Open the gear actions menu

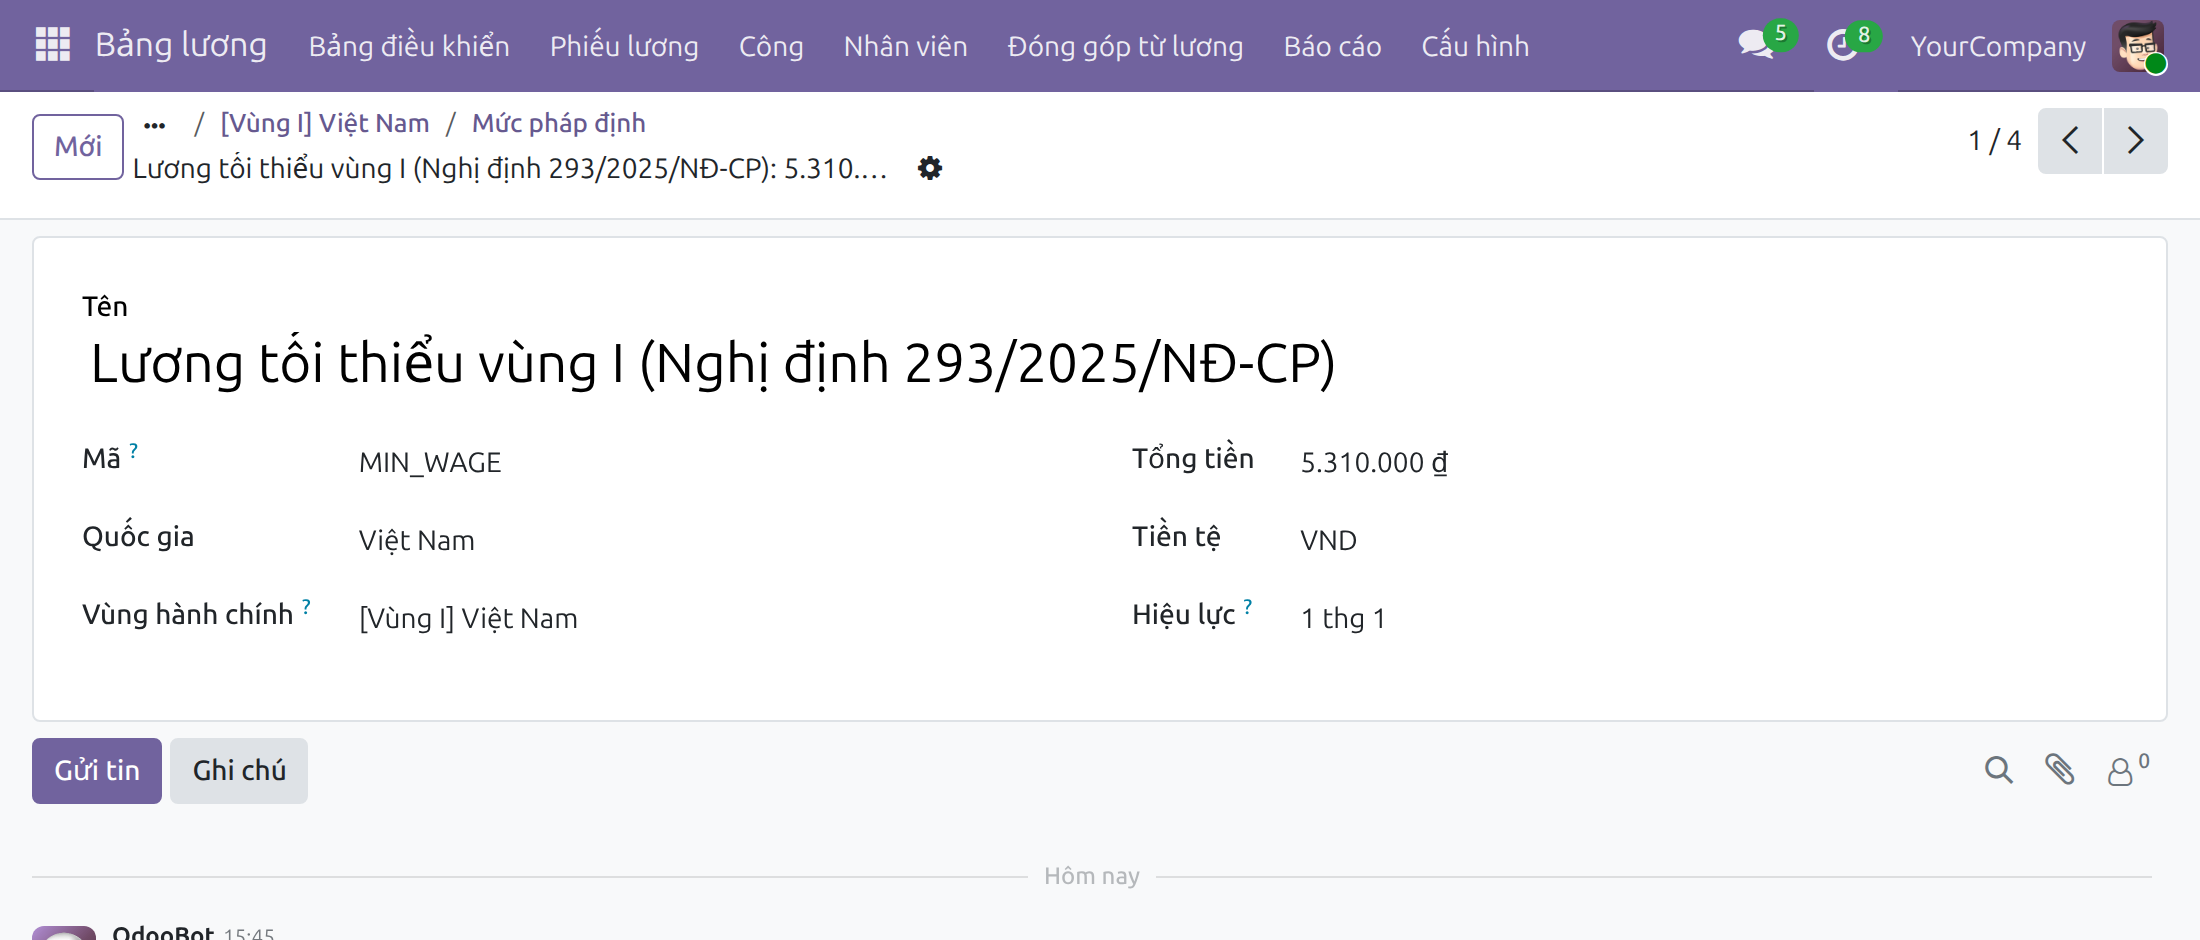(x=930, y=168)
